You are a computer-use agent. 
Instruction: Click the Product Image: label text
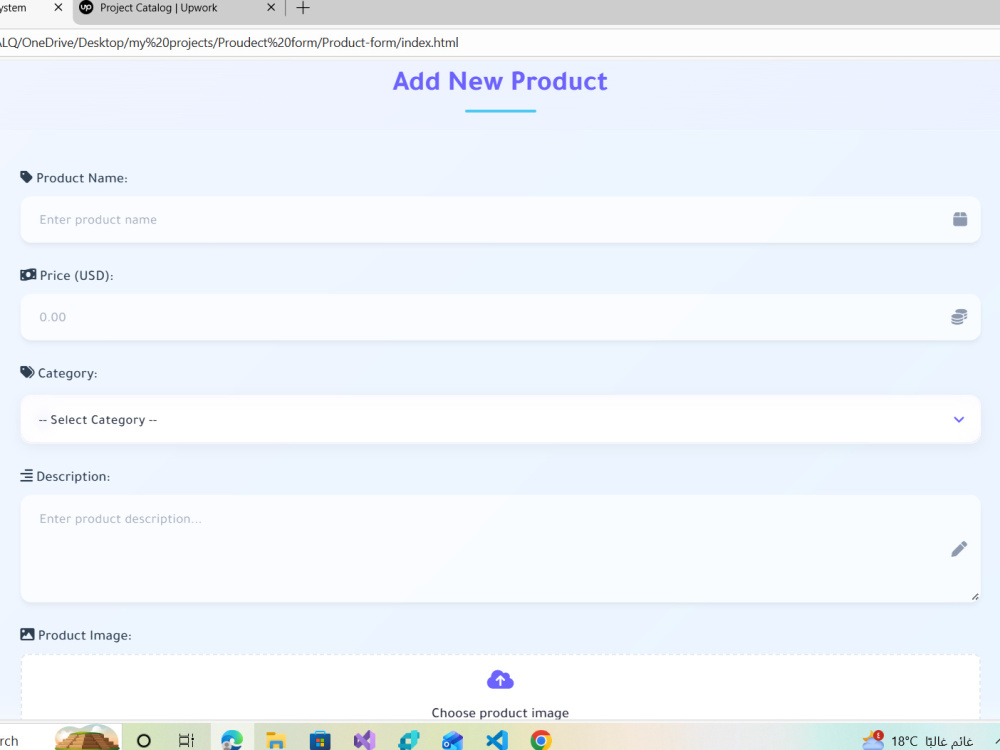85,635
